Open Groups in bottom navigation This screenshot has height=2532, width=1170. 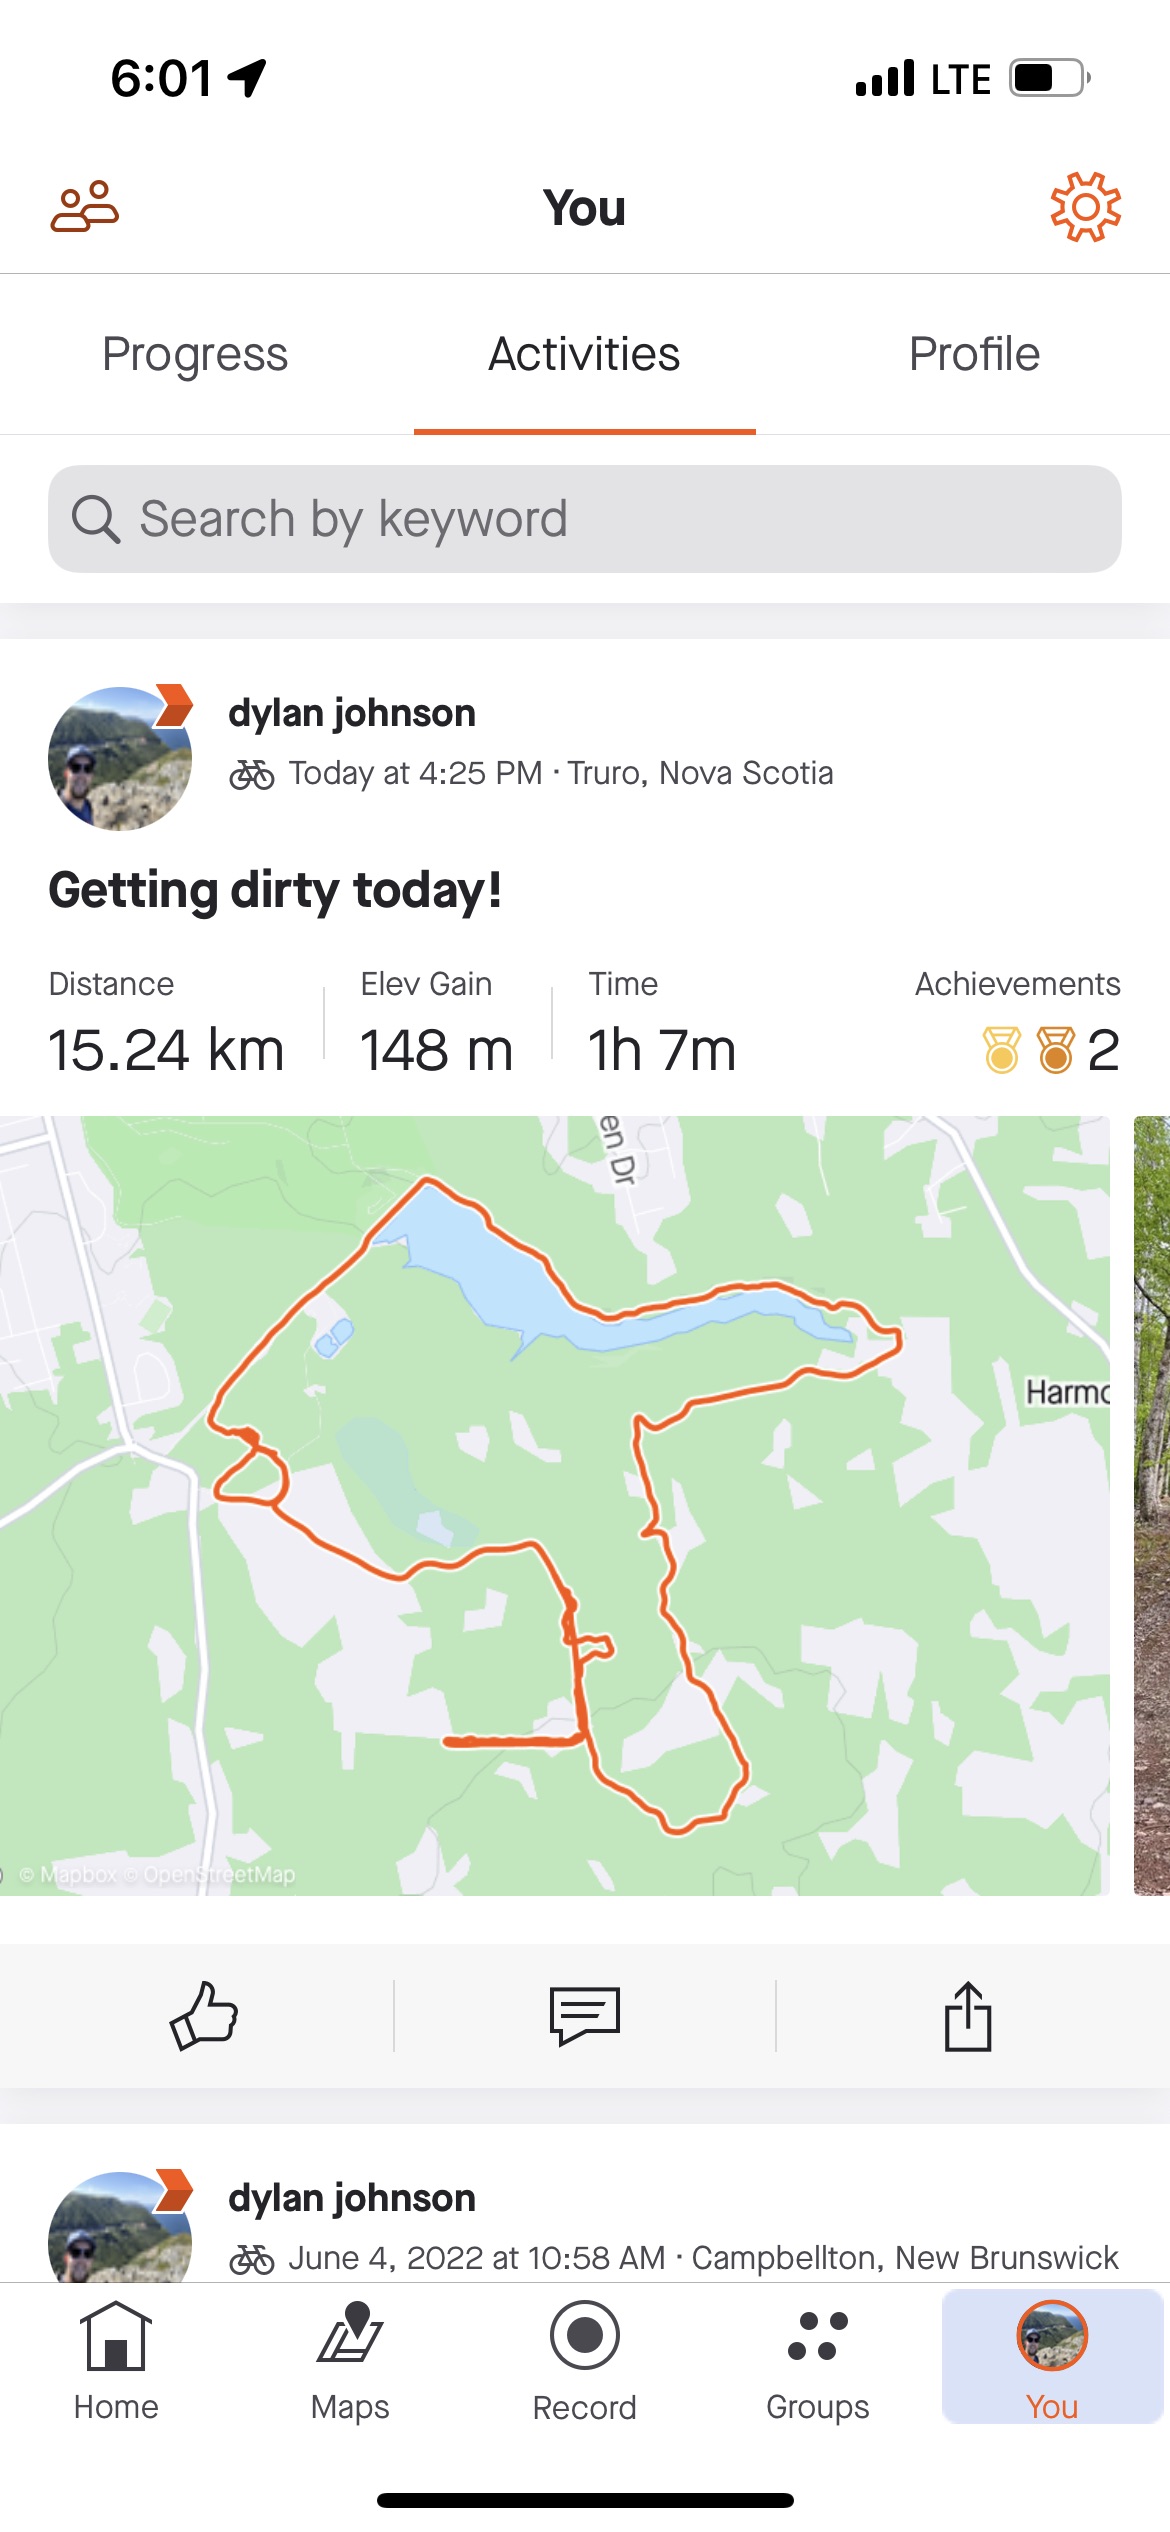(818, 2361)
